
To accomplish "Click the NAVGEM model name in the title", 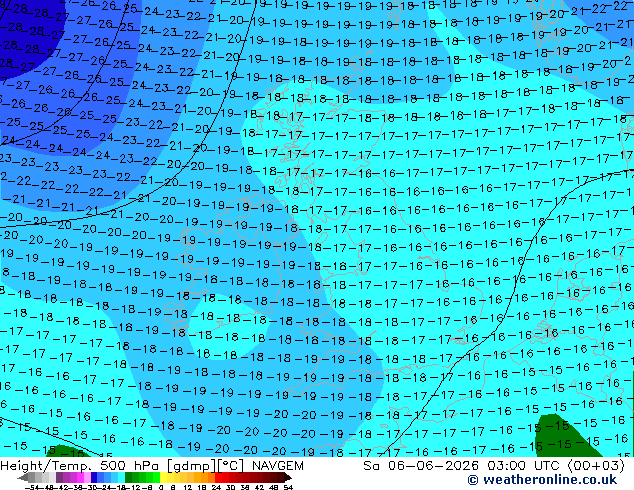I will (277, 466).
